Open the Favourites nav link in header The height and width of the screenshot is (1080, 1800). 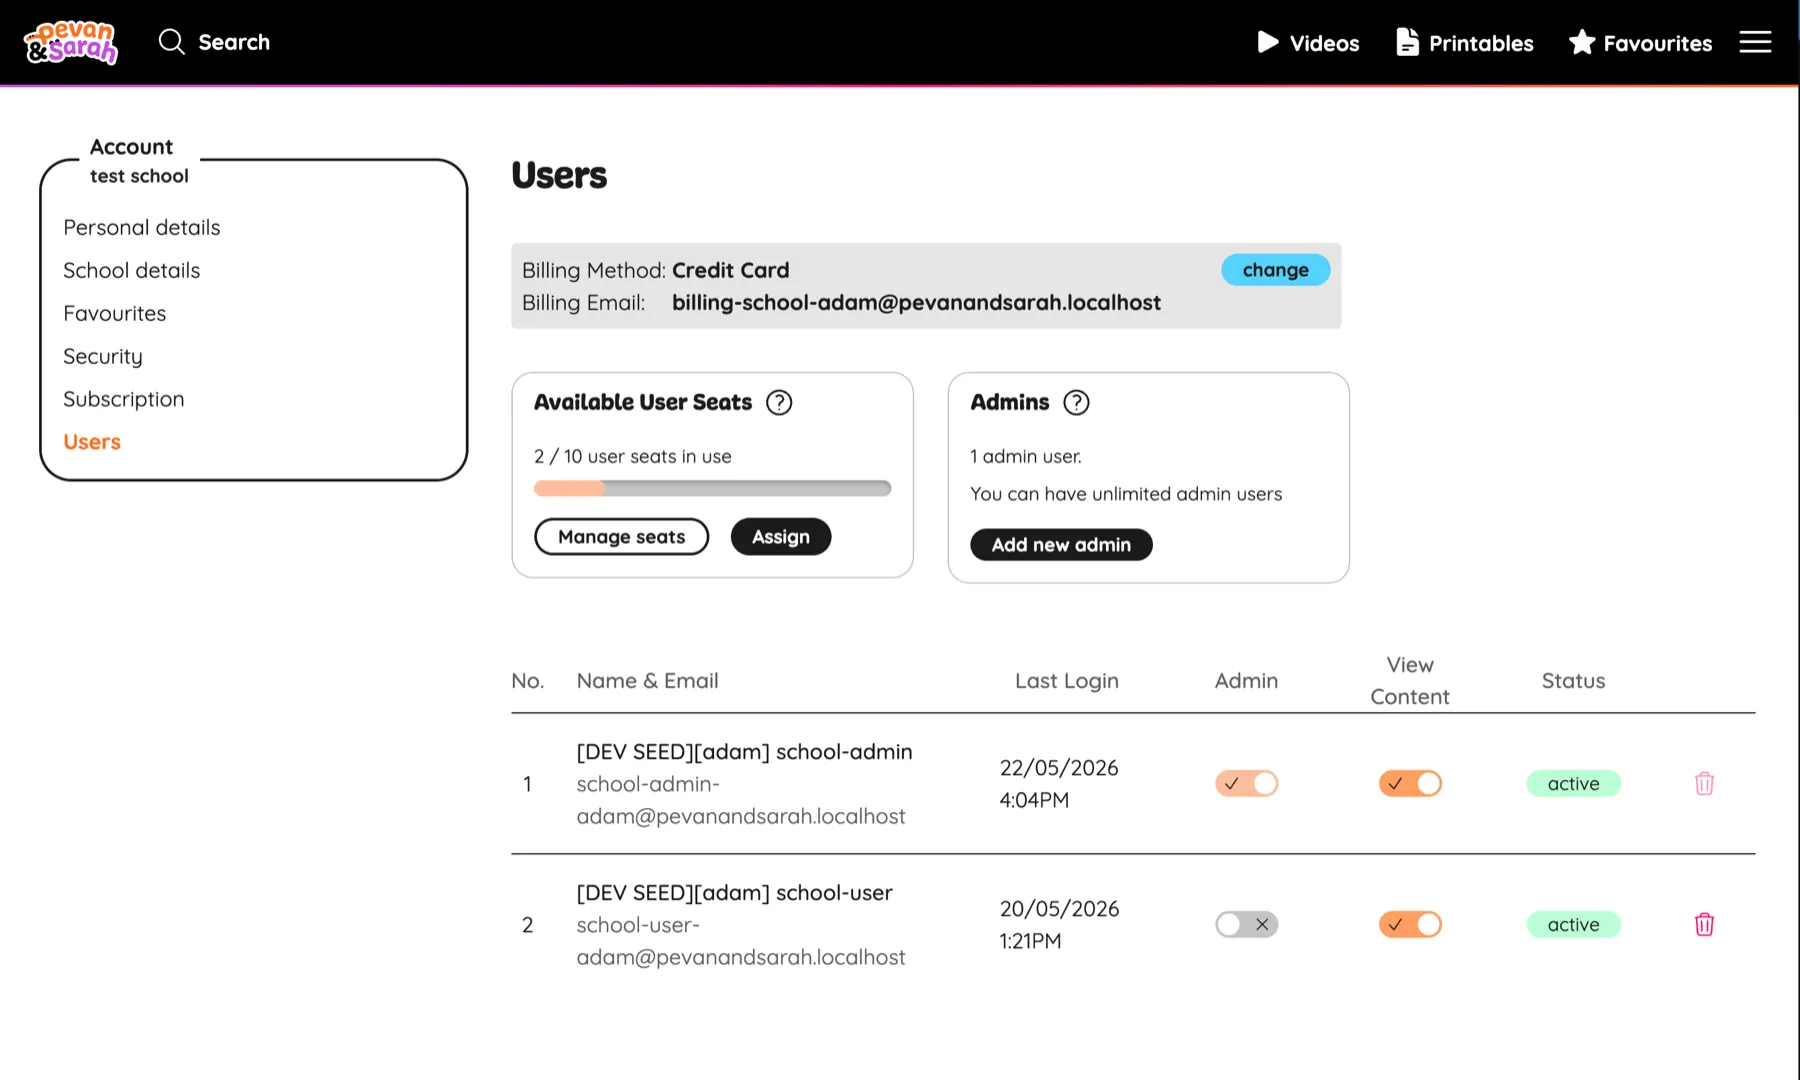pyautogui.click(x=1640, y=42)
